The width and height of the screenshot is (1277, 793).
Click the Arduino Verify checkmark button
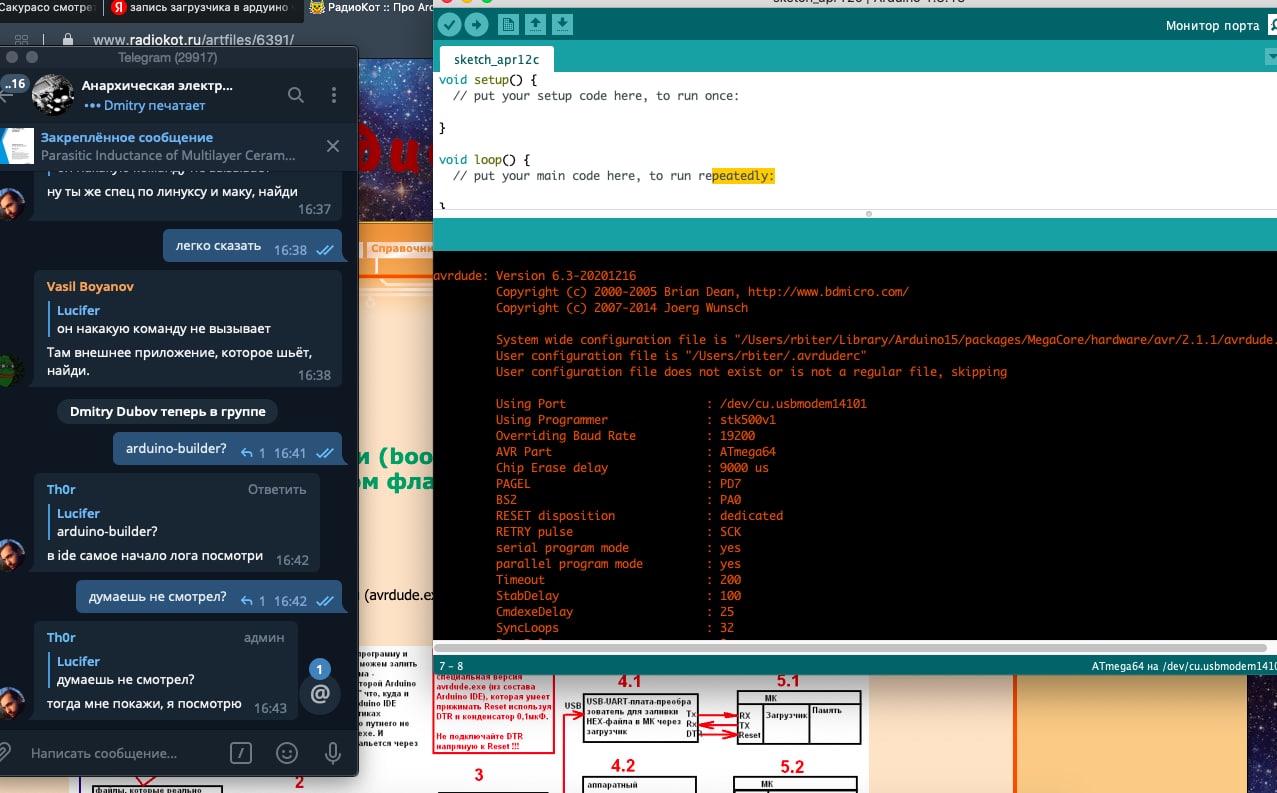click(x=449, y=25)
